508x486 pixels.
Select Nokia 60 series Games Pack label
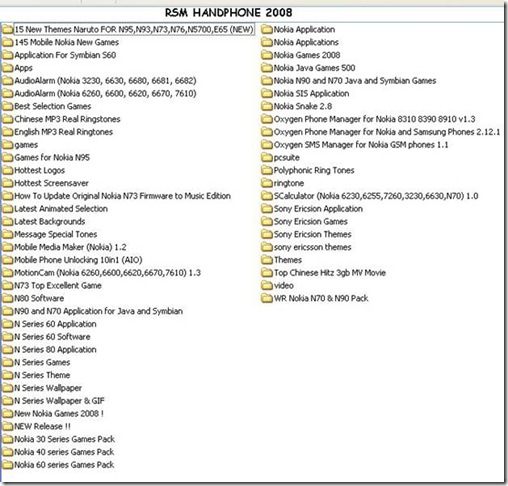click(64, 465)
